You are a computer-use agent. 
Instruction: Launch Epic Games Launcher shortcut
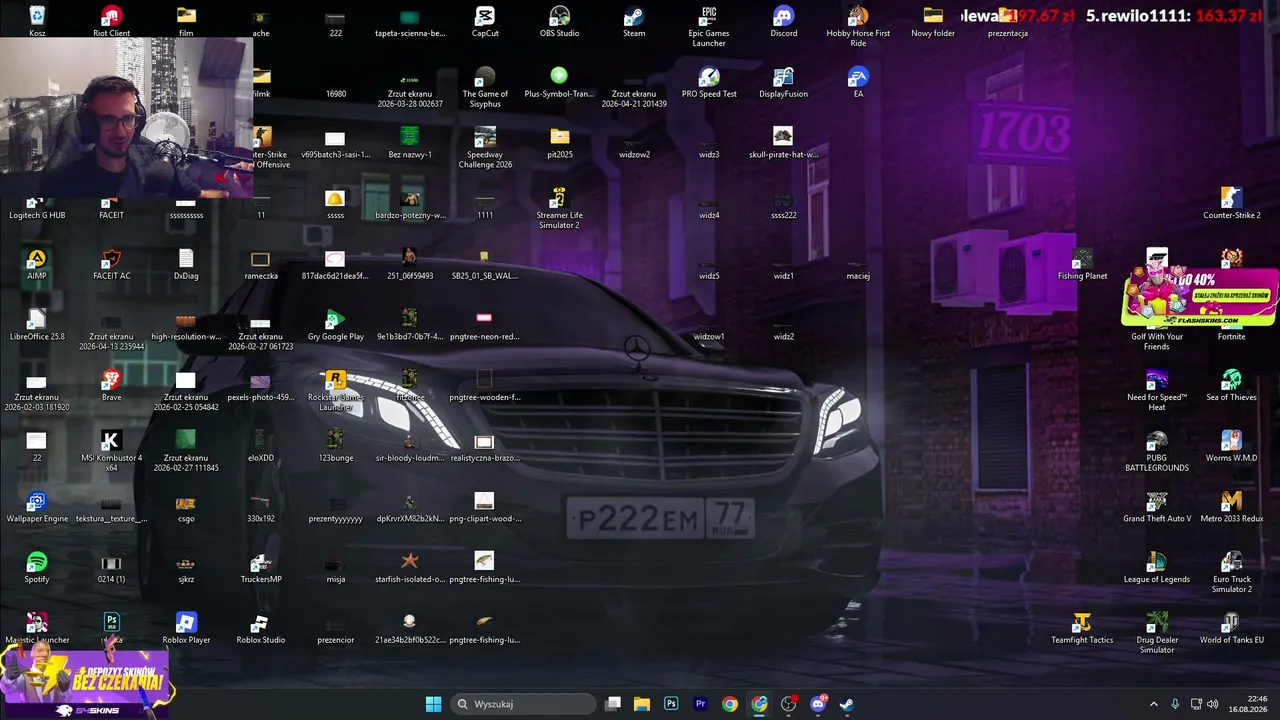pyautogui.click(x=709, y=27)
